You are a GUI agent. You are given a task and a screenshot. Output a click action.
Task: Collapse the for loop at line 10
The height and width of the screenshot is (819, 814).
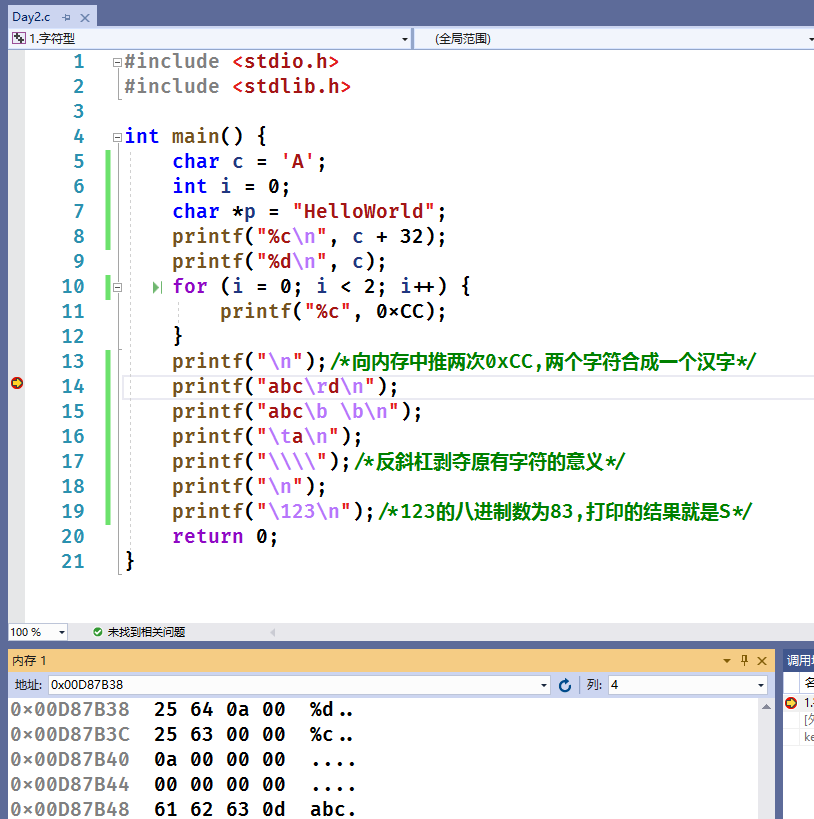click(117, 287)
